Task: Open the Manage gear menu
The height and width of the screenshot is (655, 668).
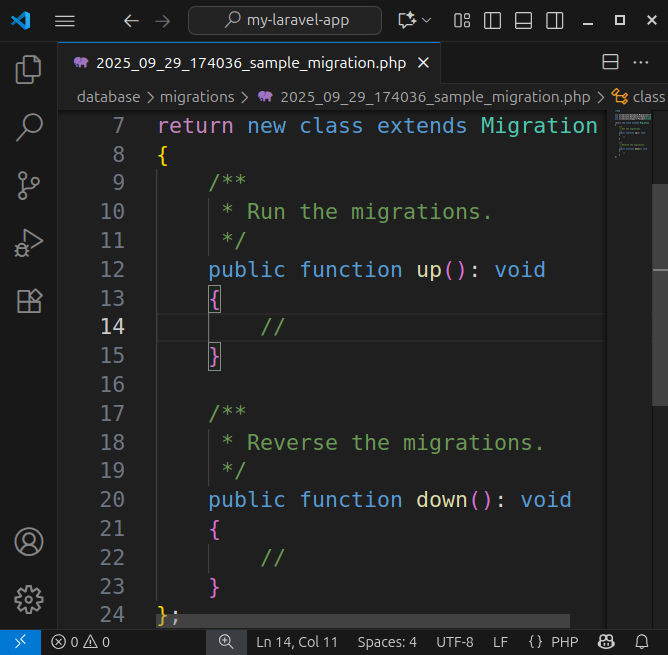Action: coord(29,600)
